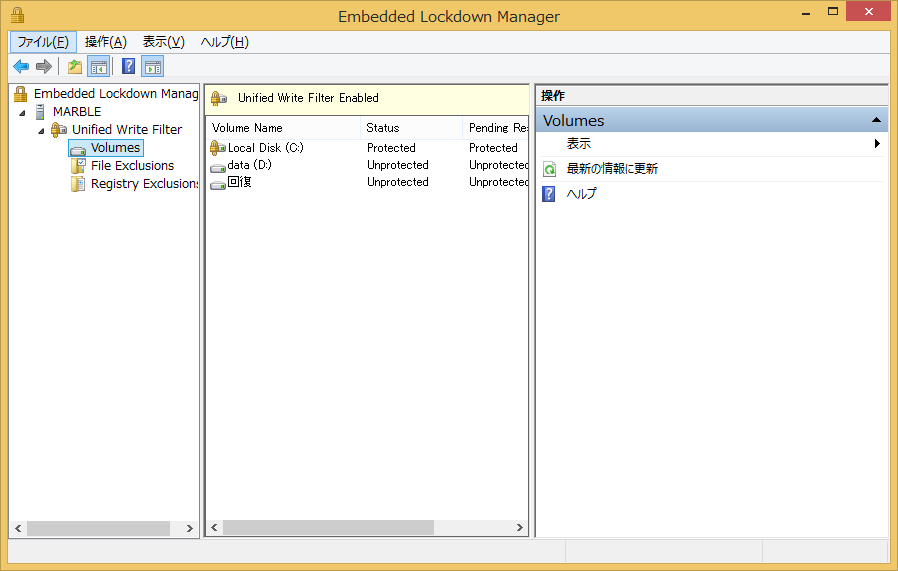
Task: Click the green refresh icon in the actions pane
Action: (x=549, y=169)
